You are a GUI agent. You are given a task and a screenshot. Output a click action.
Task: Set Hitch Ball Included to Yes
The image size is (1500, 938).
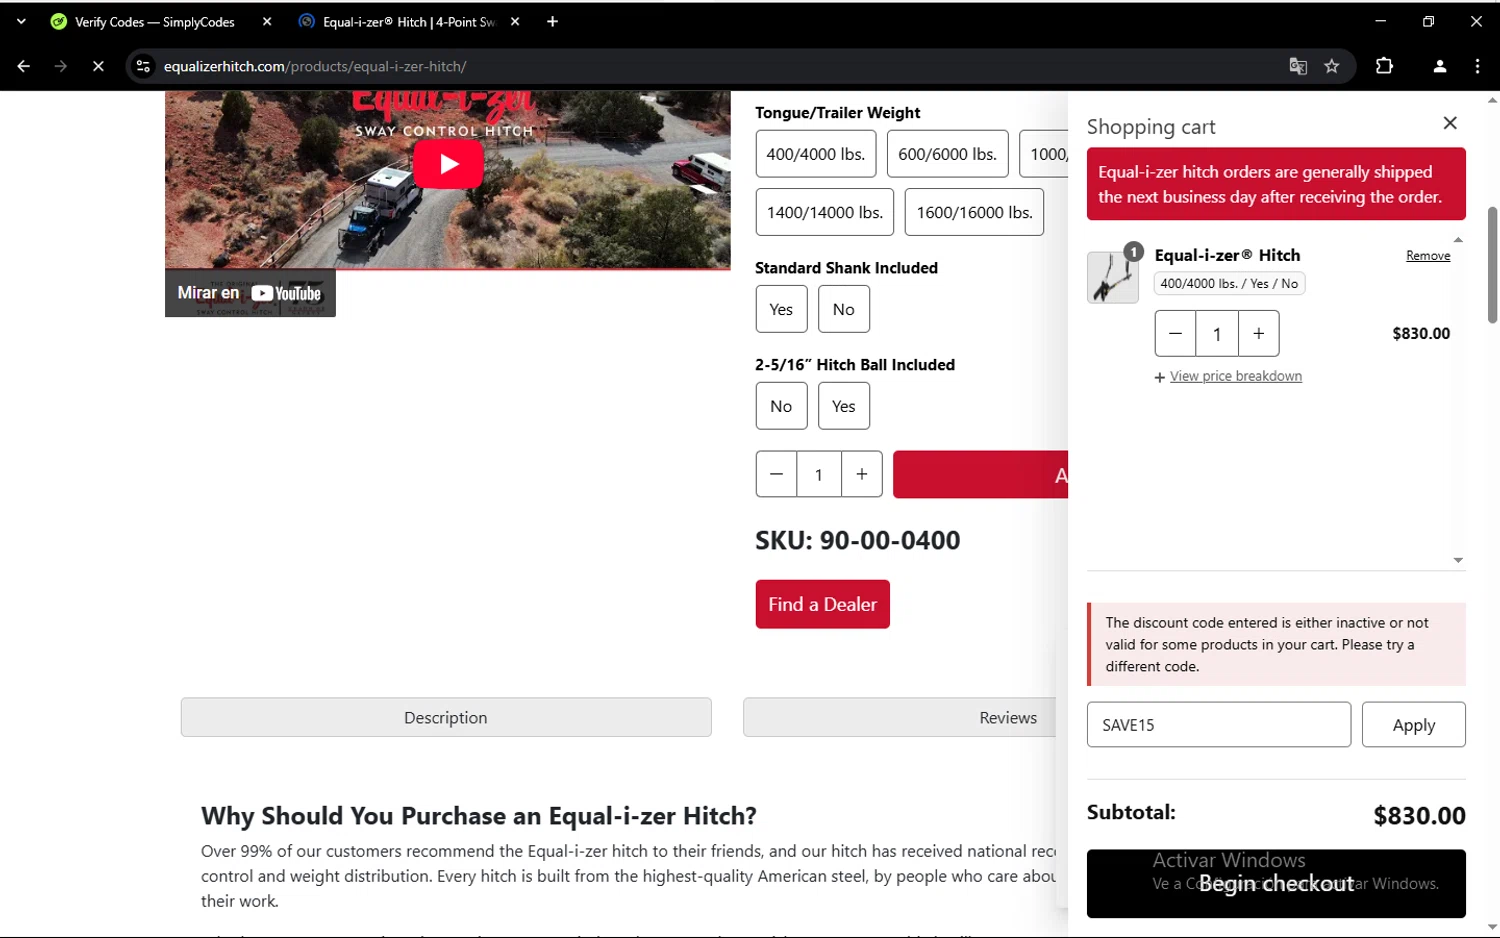point(843,406)
